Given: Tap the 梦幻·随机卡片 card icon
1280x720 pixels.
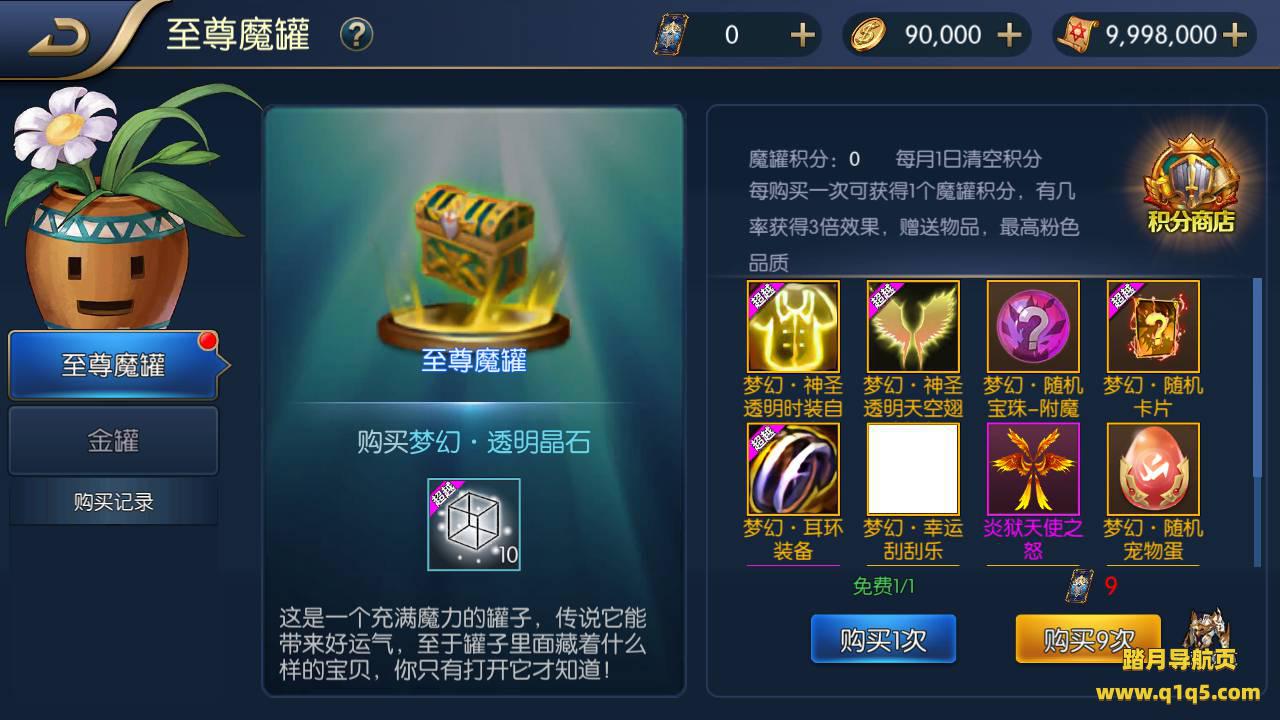Looking at the screenshot, I should 1153,326.
